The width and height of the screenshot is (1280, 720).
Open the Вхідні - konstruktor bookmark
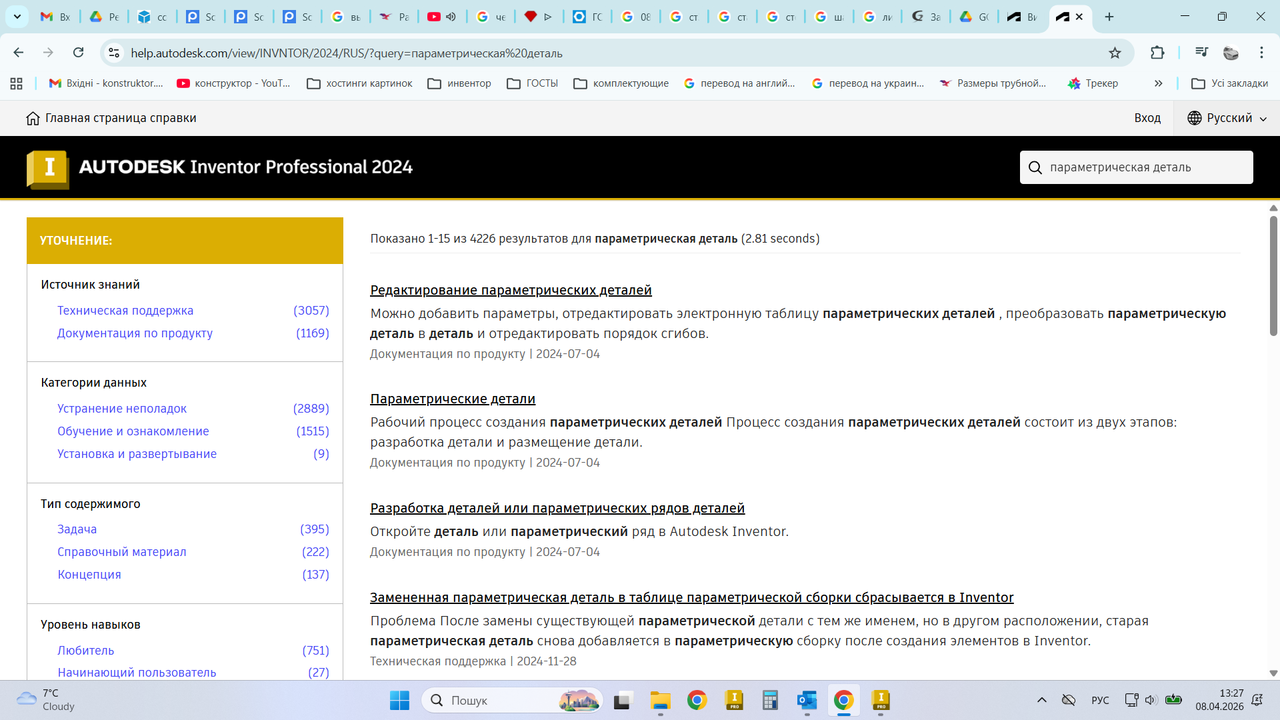coord(105,83)
